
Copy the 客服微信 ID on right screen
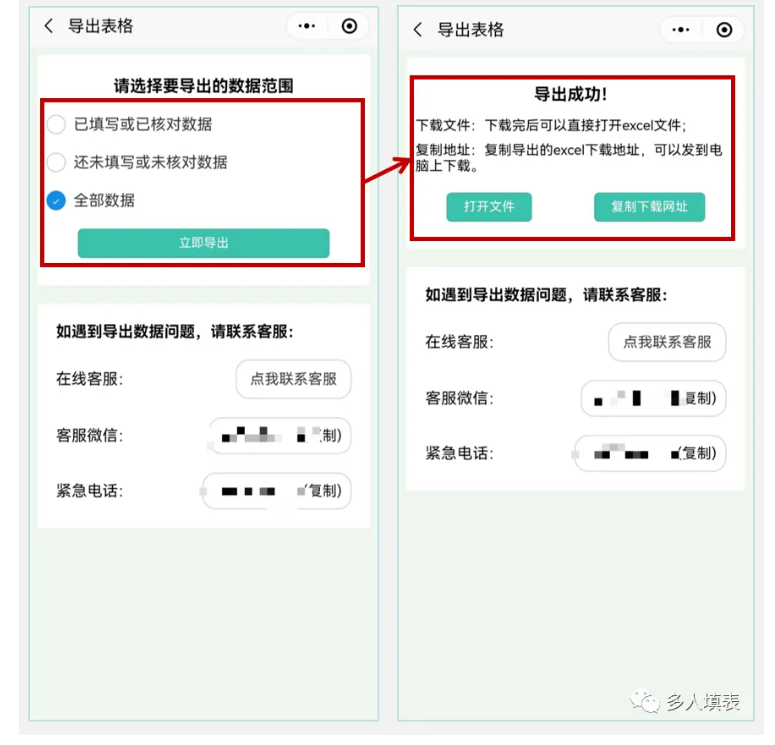coord(653,398)
